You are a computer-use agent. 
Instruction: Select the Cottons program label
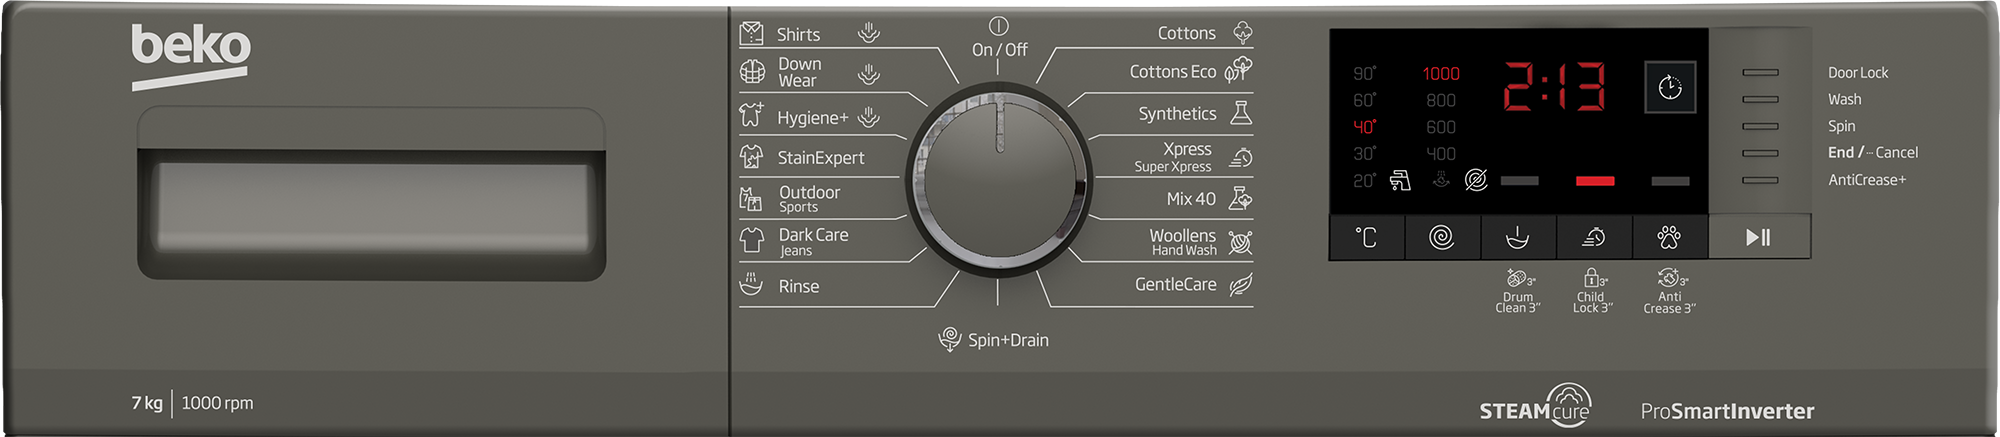point(1186,33)
